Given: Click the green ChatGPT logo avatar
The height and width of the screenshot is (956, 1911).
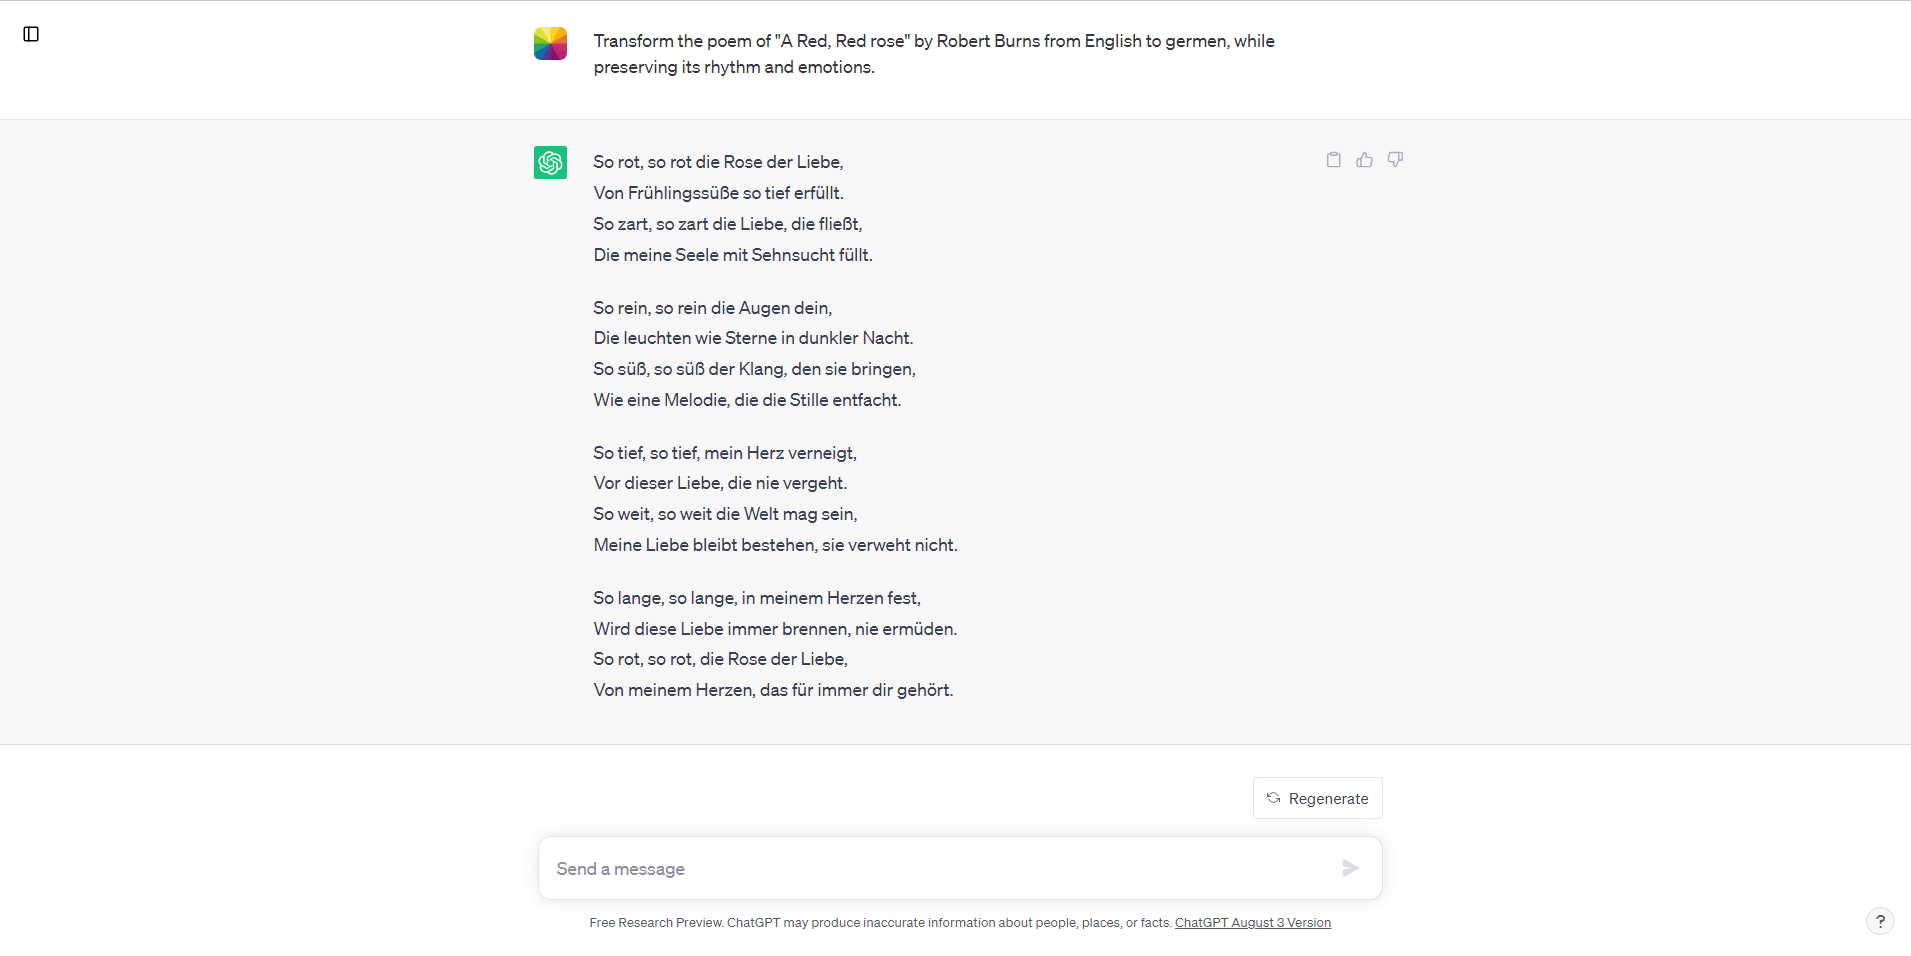Looking at the screenshot, I should [550, 162].
